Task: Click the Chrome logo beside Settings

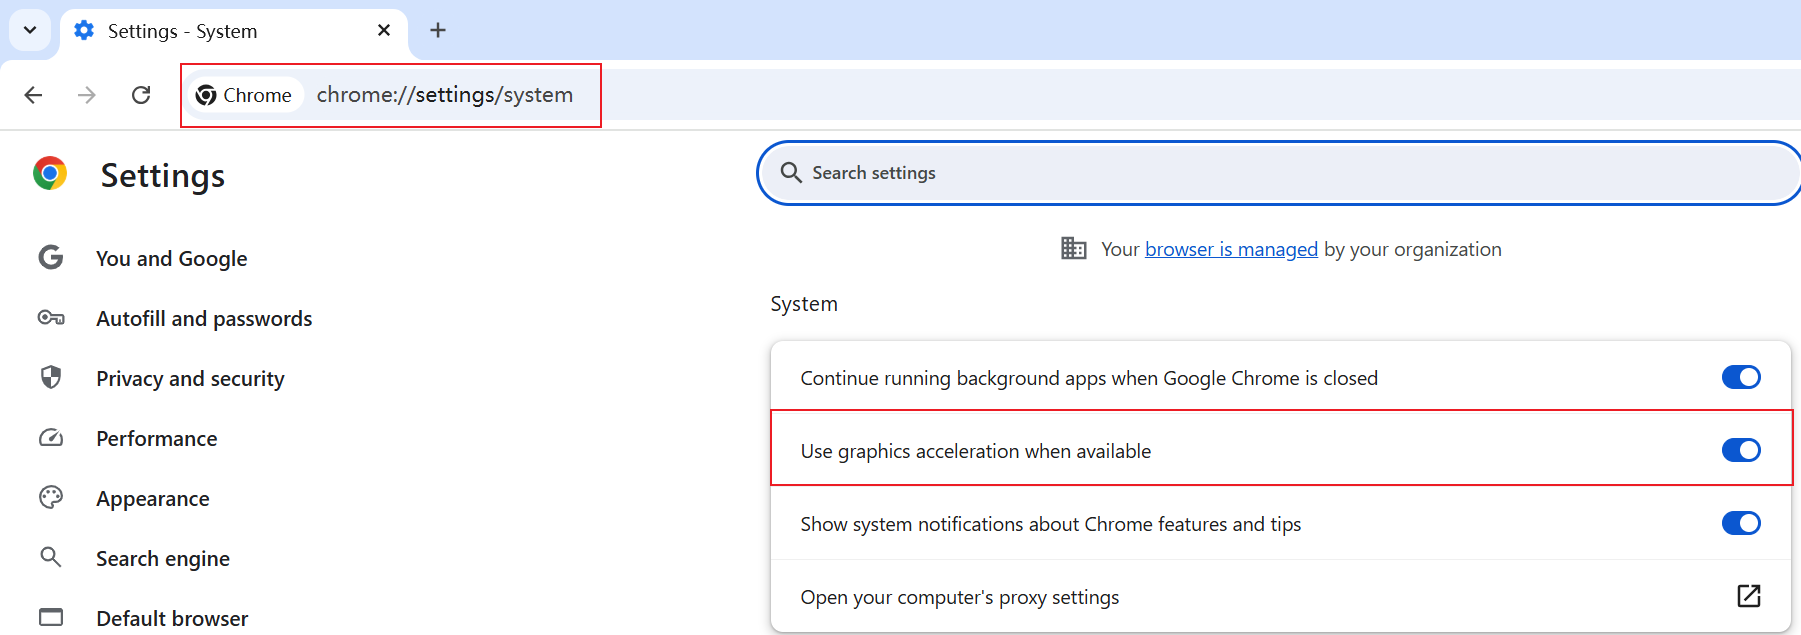Action: [50, 173]
